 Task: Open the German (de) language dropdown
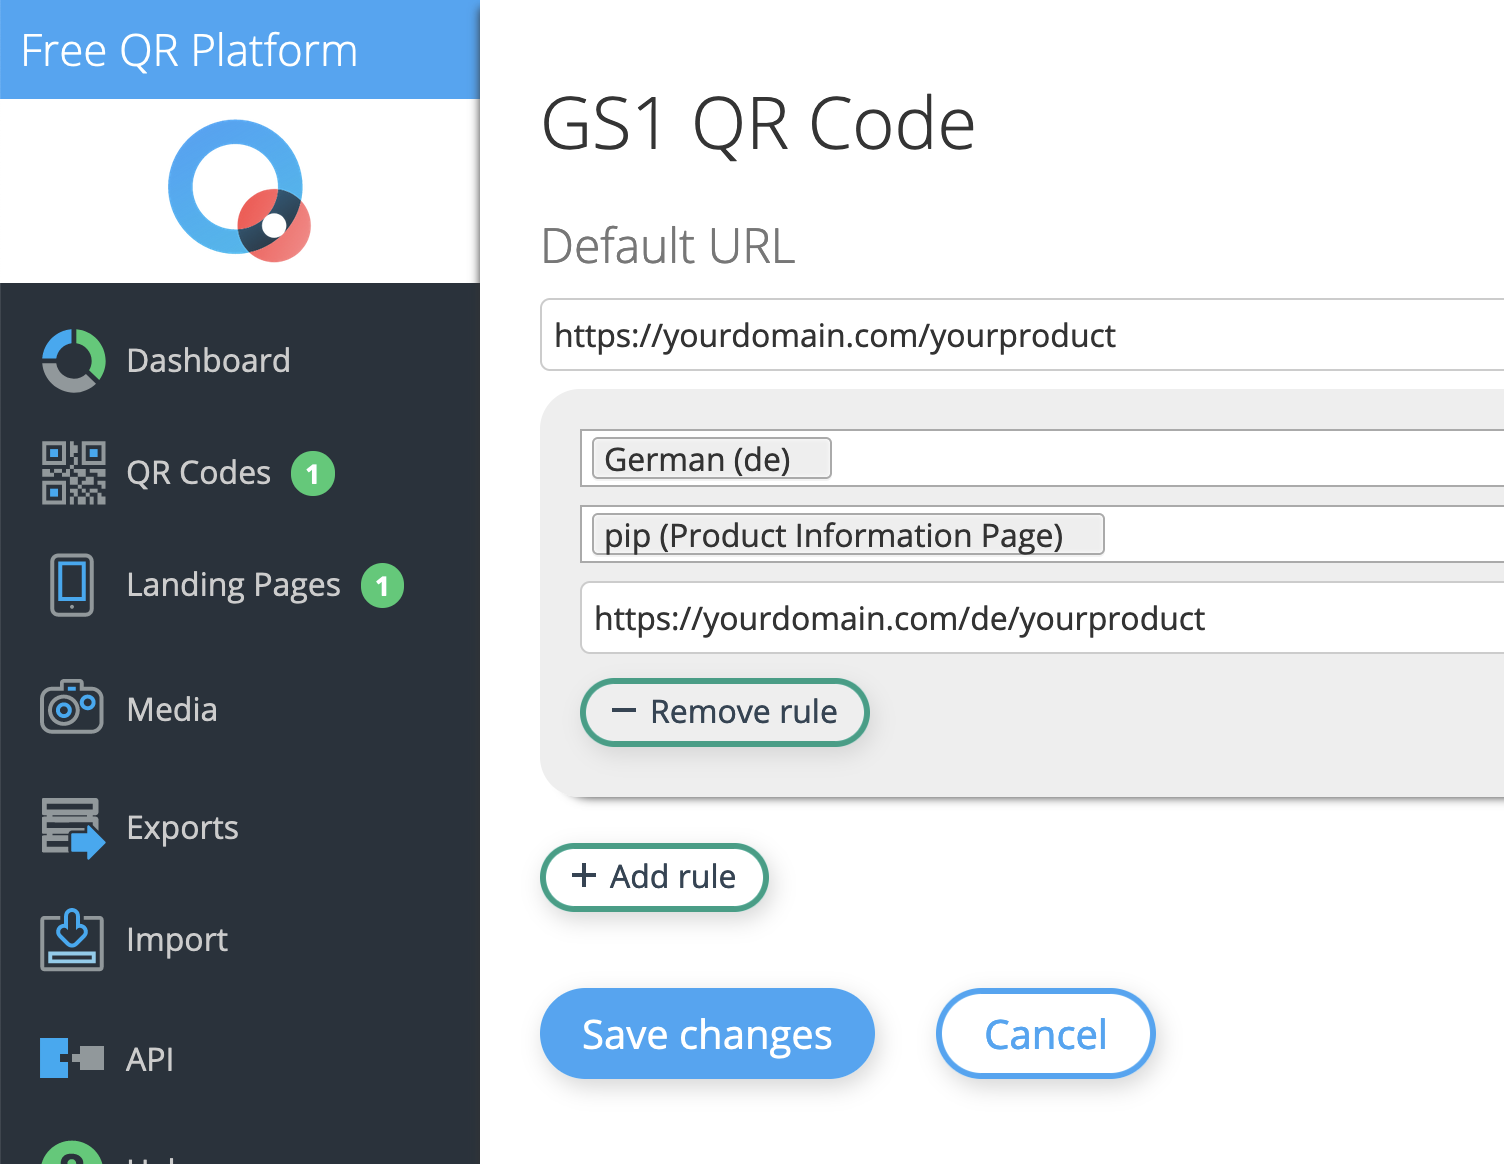click(710, 458)
